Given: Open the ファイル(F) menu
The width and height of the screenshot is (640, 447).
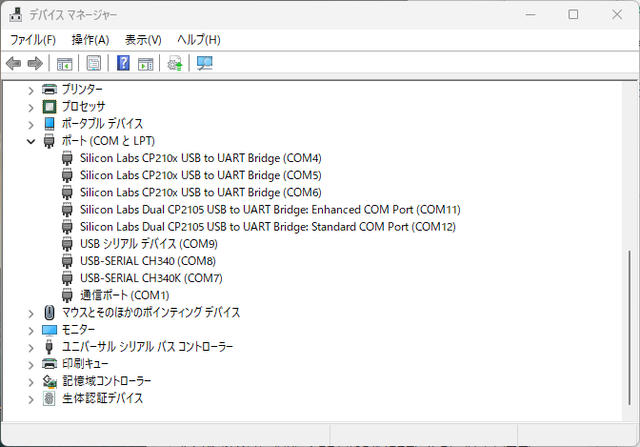Looking at the screenshot, I should tap(33, 40).
